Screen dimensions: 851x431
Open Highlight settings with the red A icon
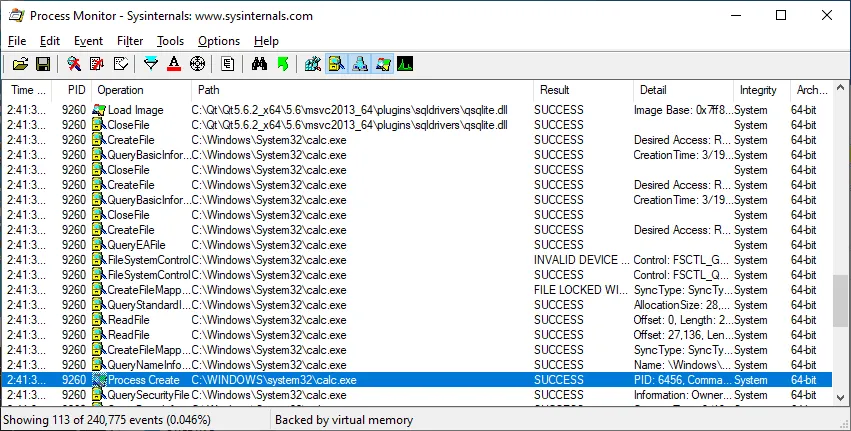[x=174, y=64]
